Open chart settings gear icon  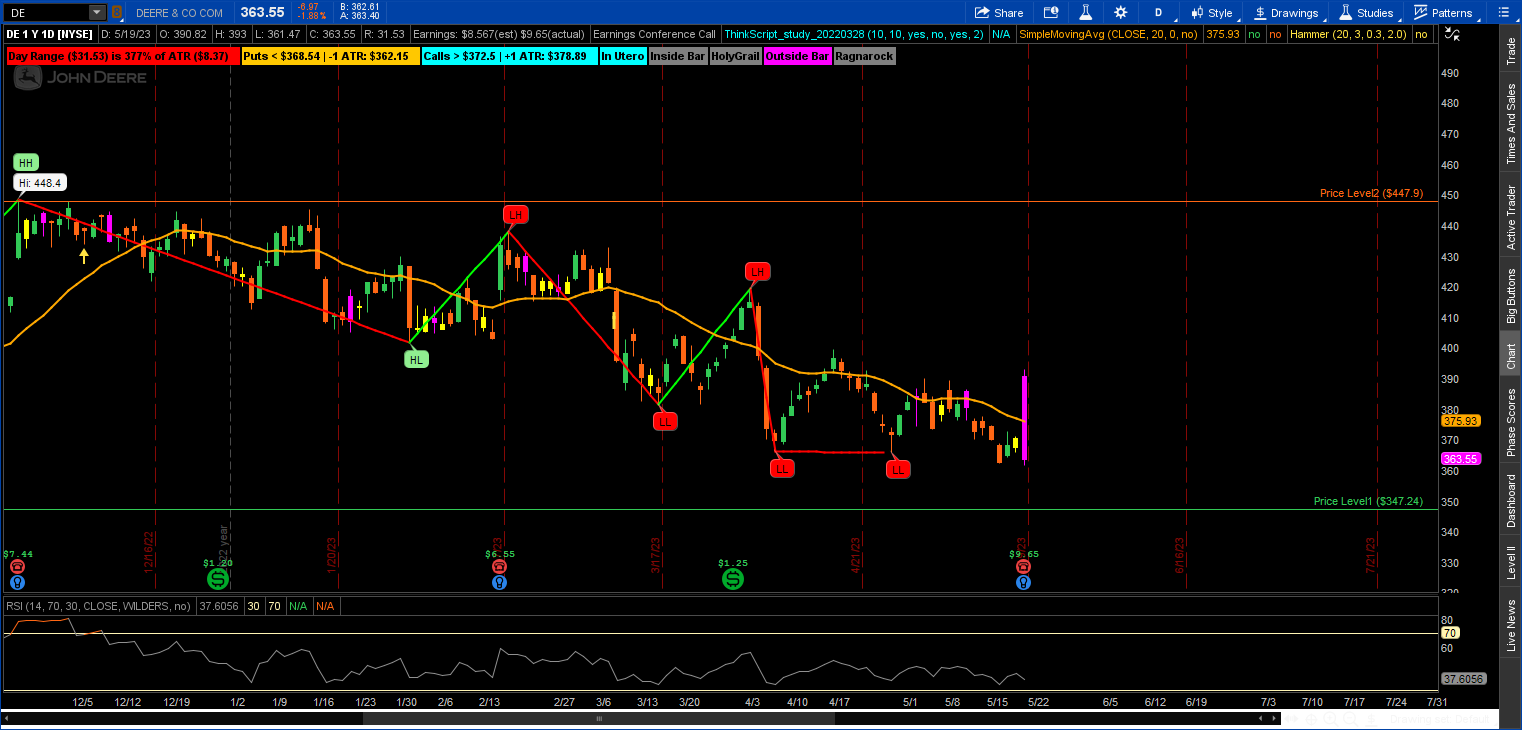(1120, 12)
